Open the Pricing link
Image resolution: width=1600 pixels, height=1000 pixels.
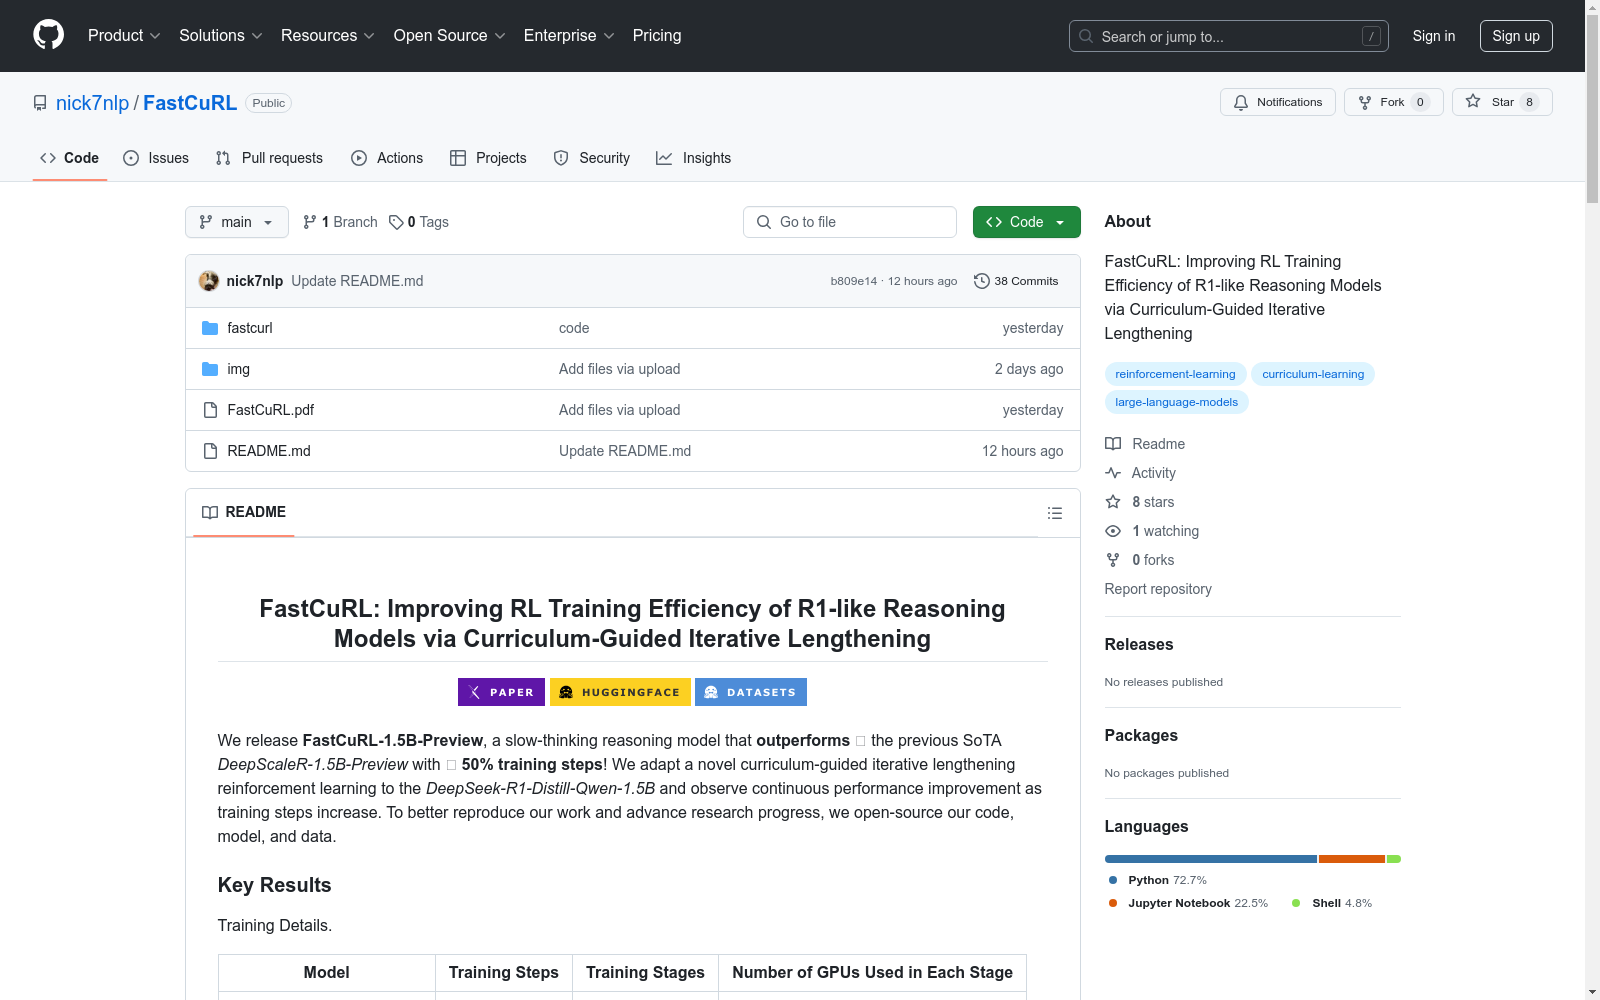(657, 36)
